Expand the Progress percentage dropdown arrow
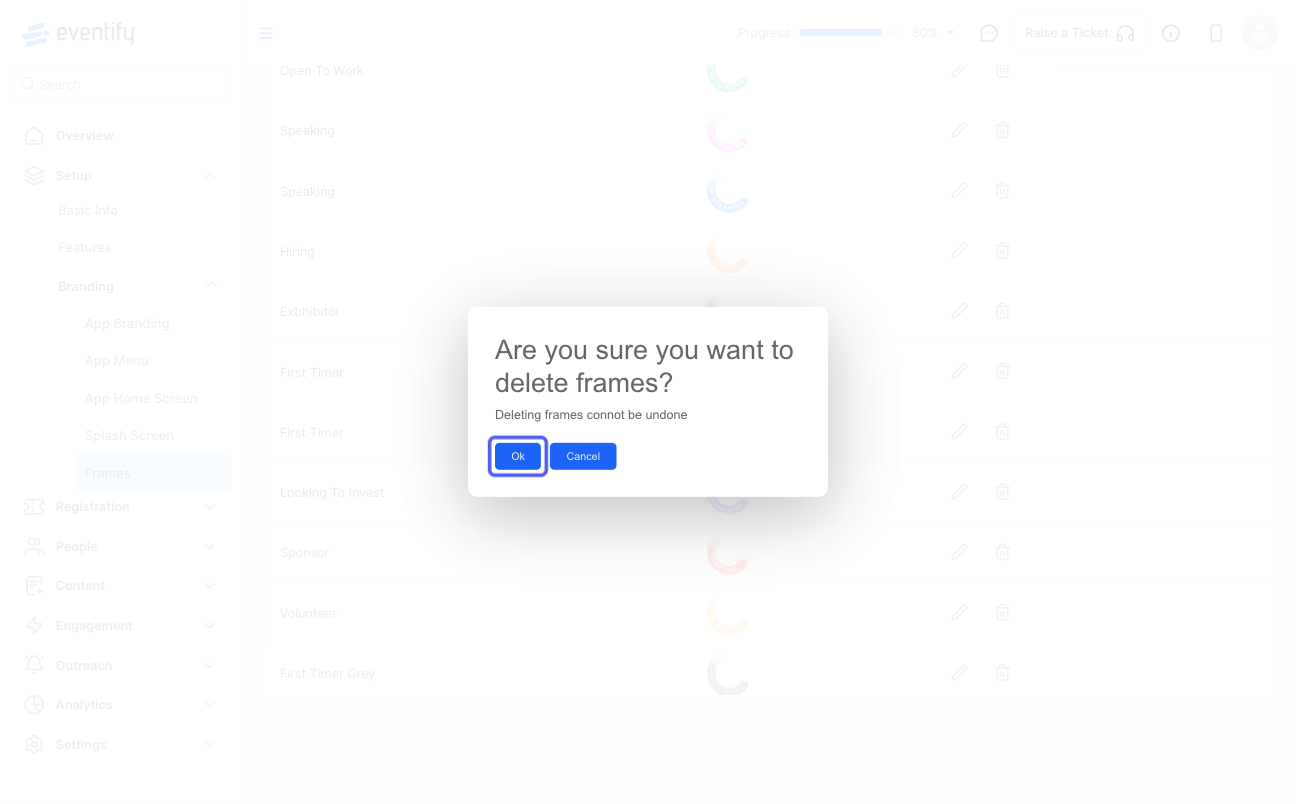This screenshot has height=804, width=1296. 950,33
